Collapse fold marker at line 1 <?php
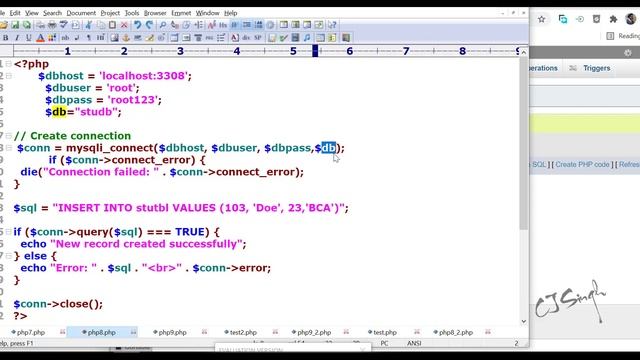Image resolution: width=640 pixels, height=360 pixels. pyautogui.click(x=8, y=64)
